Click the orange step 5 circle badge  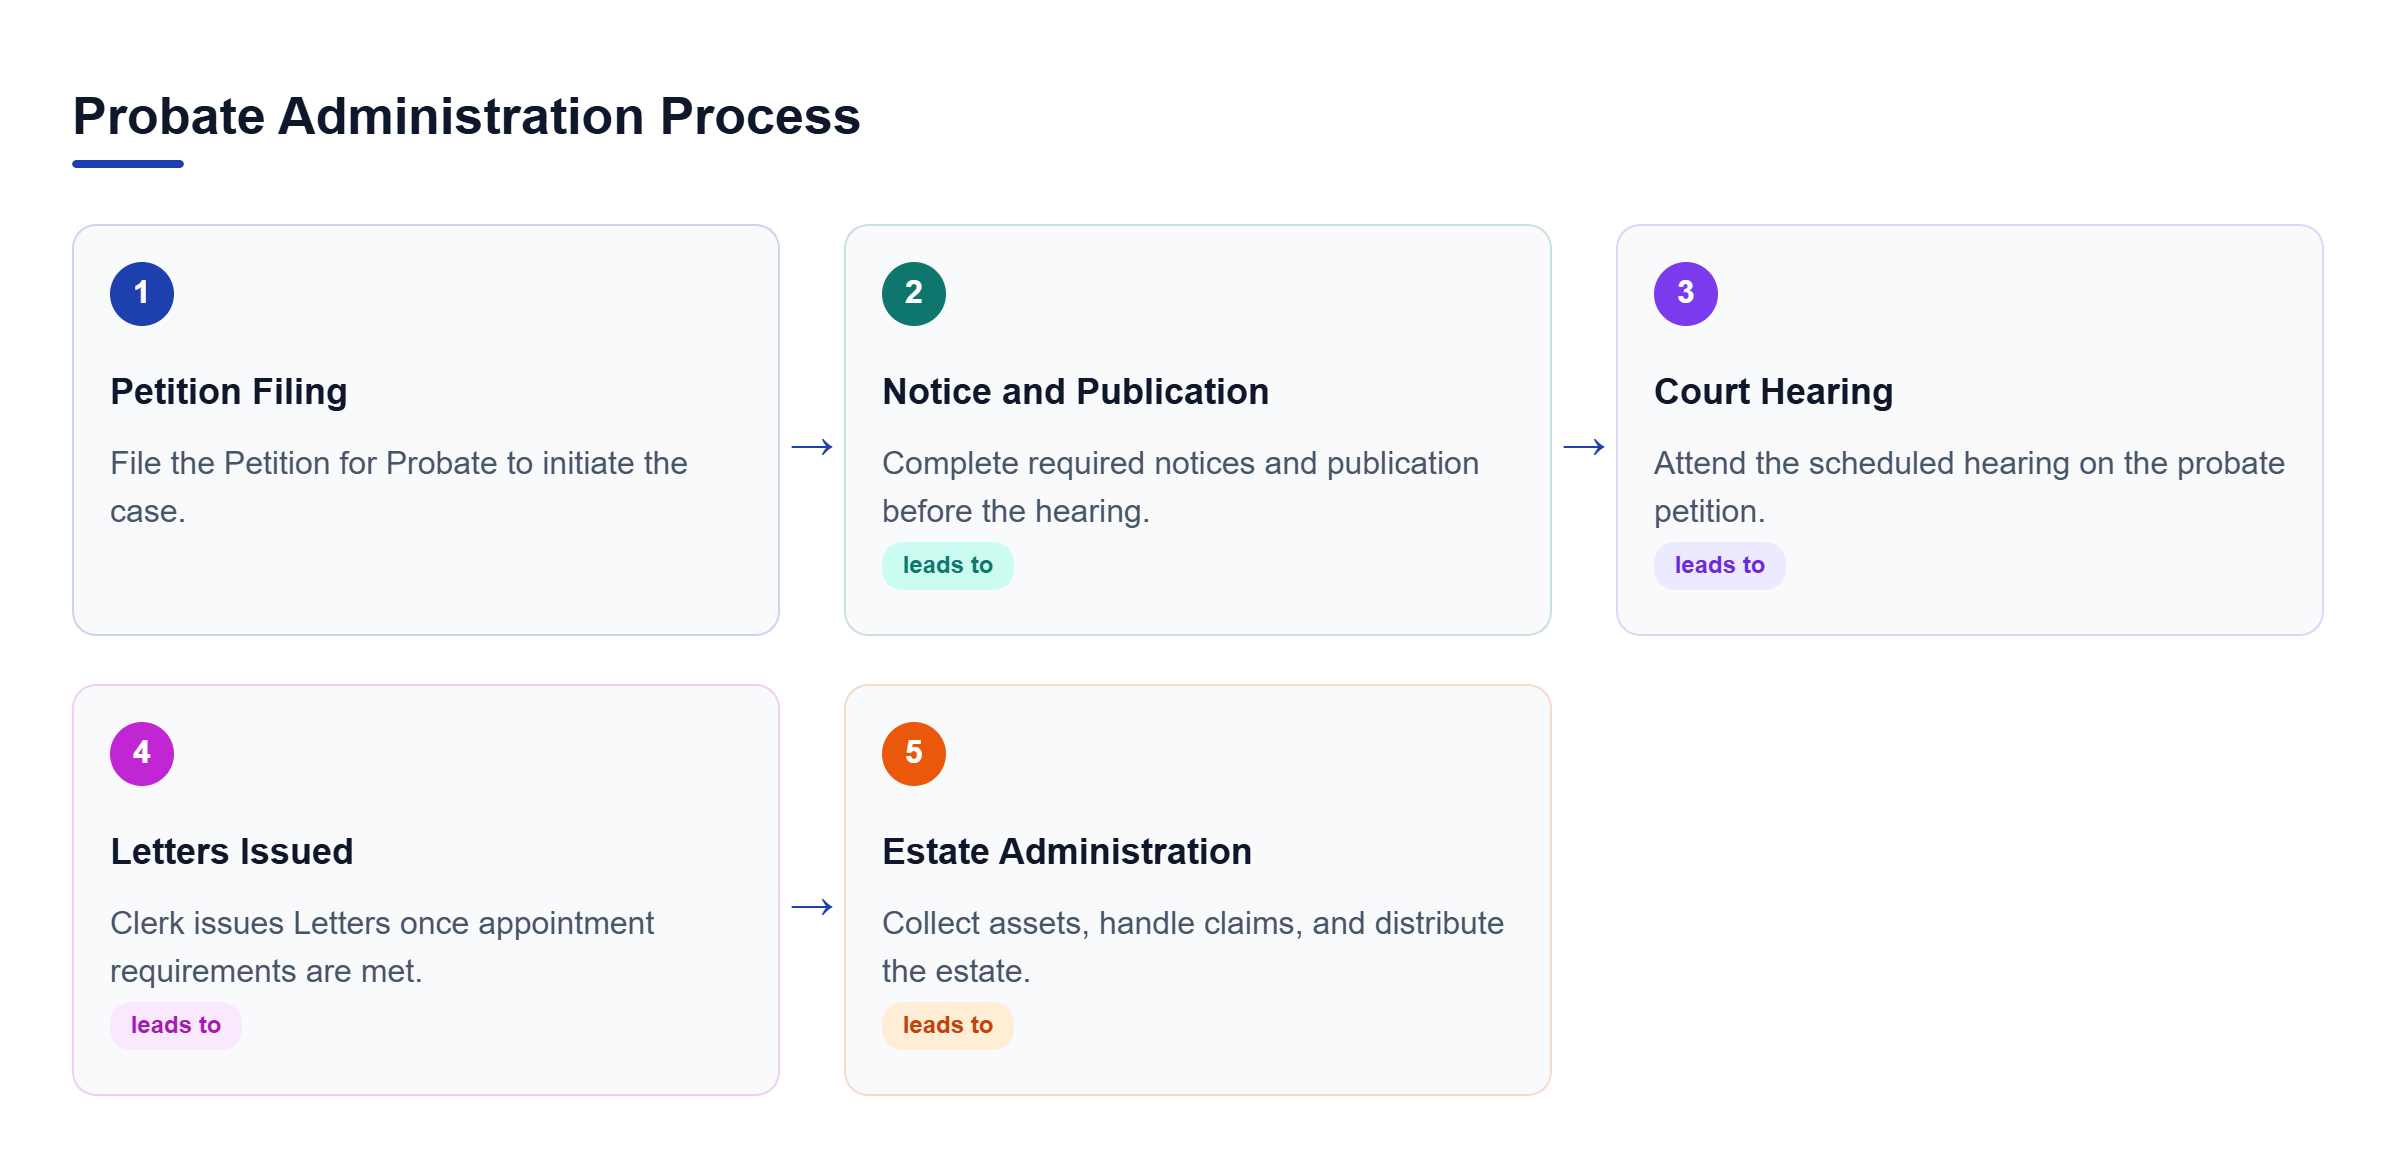(x=914, y=754)
